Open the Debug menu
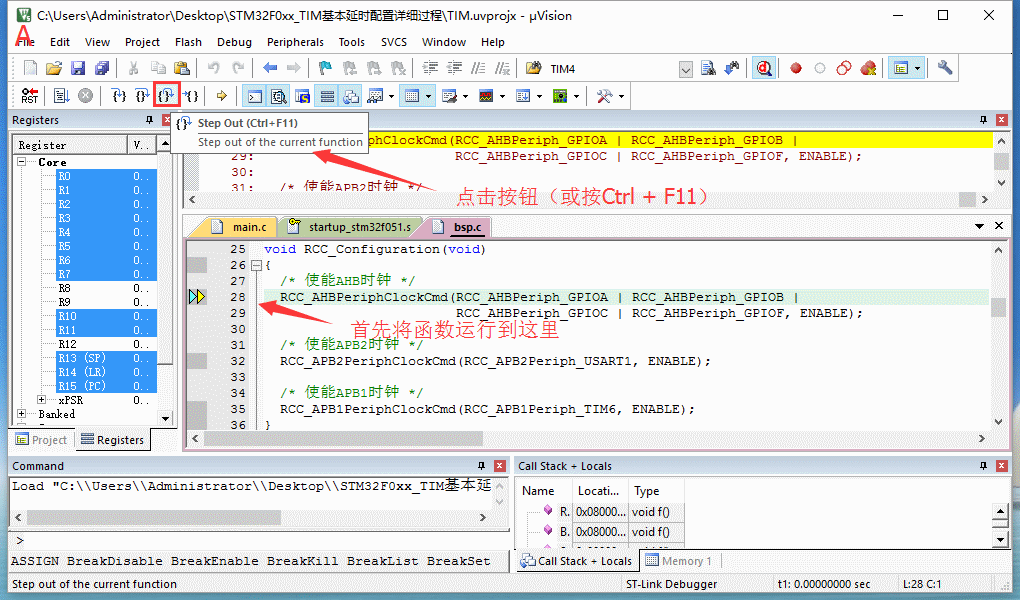The width and height of the screenshot is (1020, 600). [x=234, y=42]
